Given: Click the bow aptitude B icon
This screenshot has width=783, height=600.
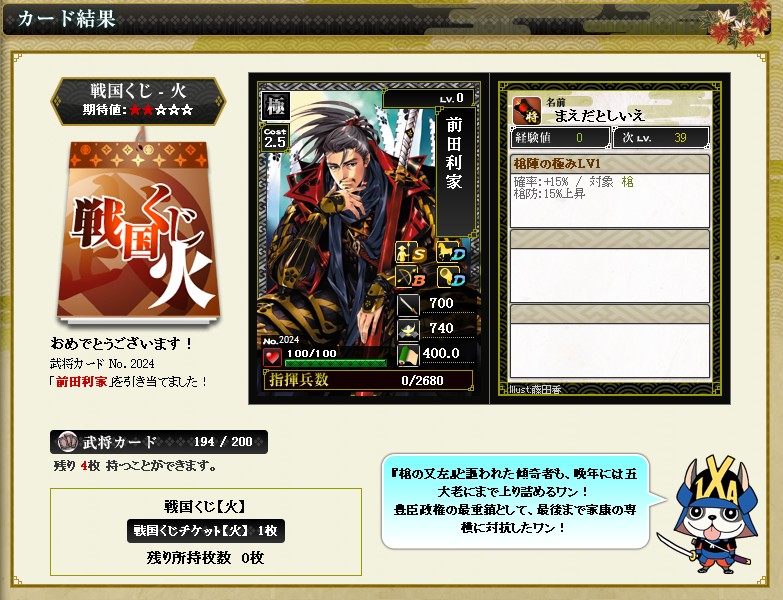Looking at the screenshot, I should (x=411, y=277).
